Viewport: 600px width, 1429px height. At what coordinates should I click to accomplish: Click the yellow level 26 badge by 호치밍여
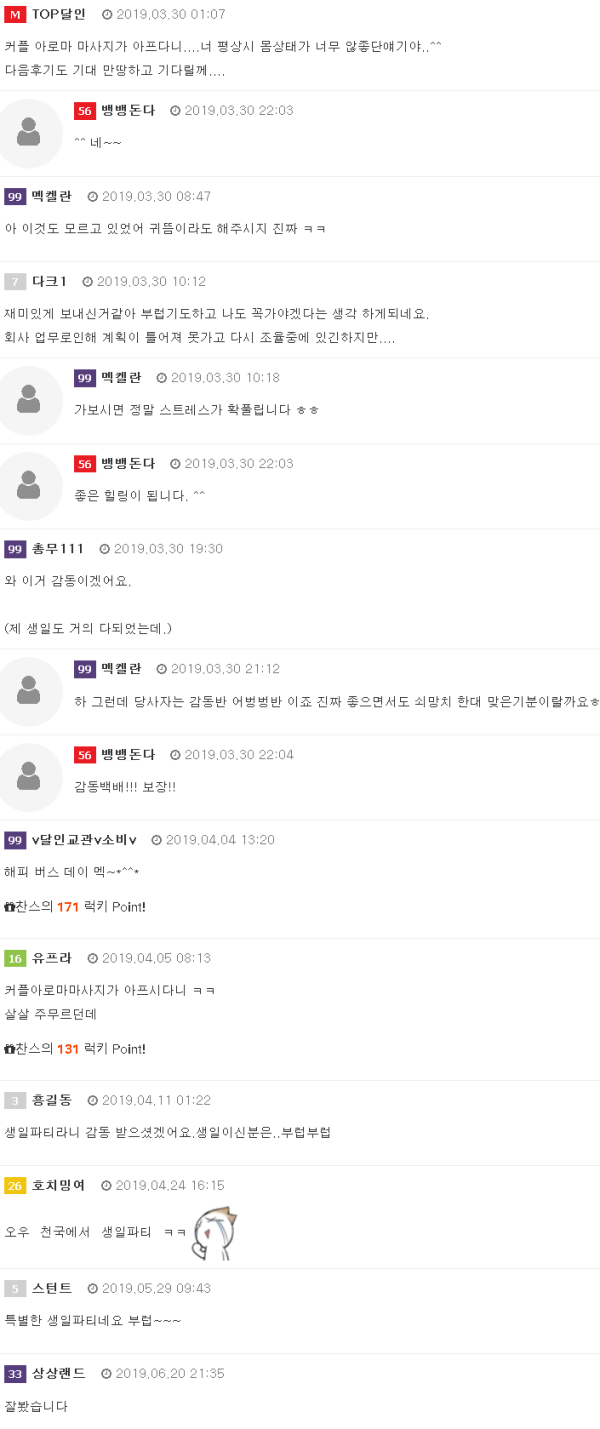click(15, 1185)
